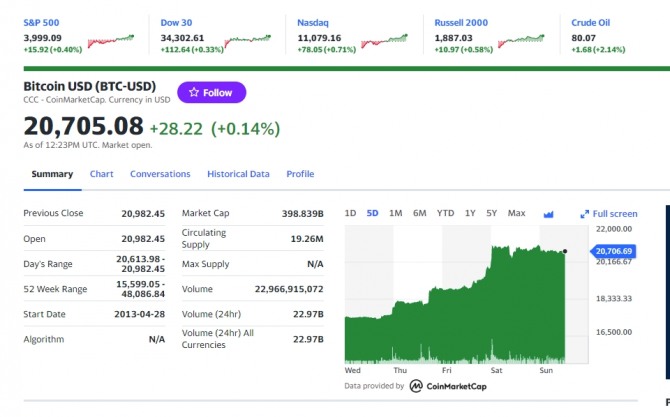
Task: Go to the Profile tab
Action: 300,174
